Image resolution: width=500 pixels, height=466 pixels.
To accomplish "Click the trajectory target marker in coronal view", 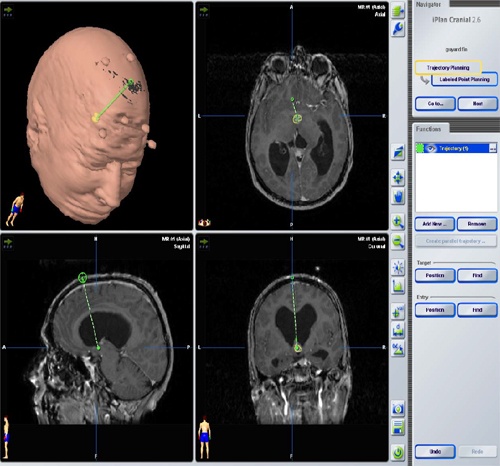I will (x=297, y=348).
